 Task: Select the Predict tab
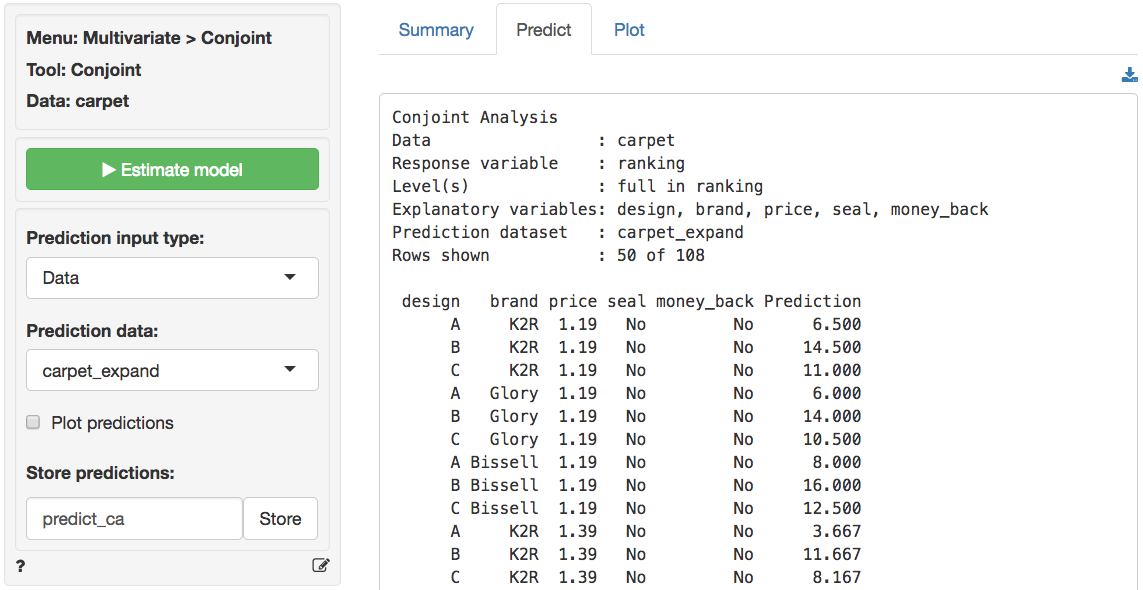click(543, 30)
